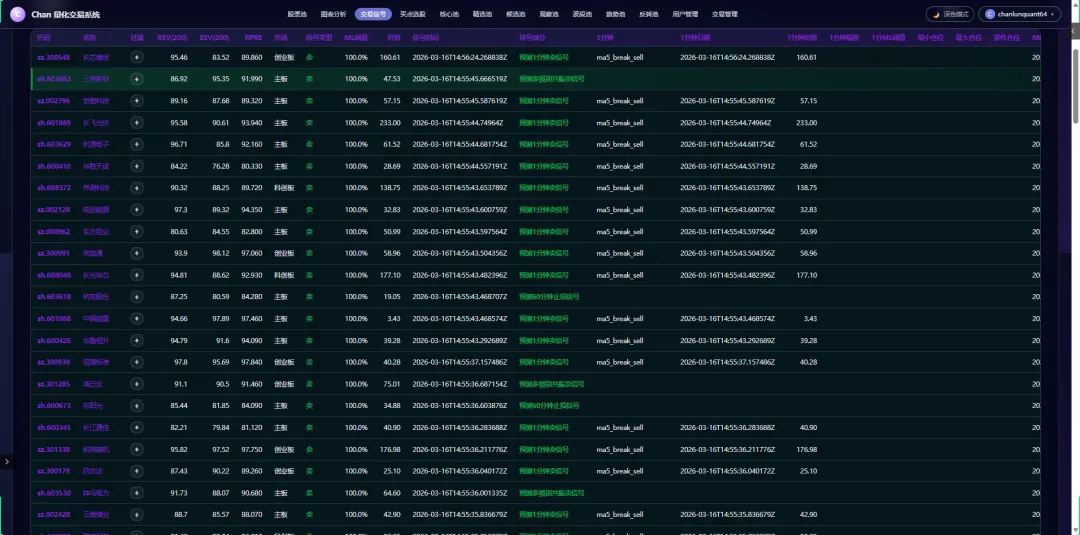Click ma5_break_sell cell in row sz.002428
The image size is (1080, 535).
pyautogui.click(x=620, y=514)
